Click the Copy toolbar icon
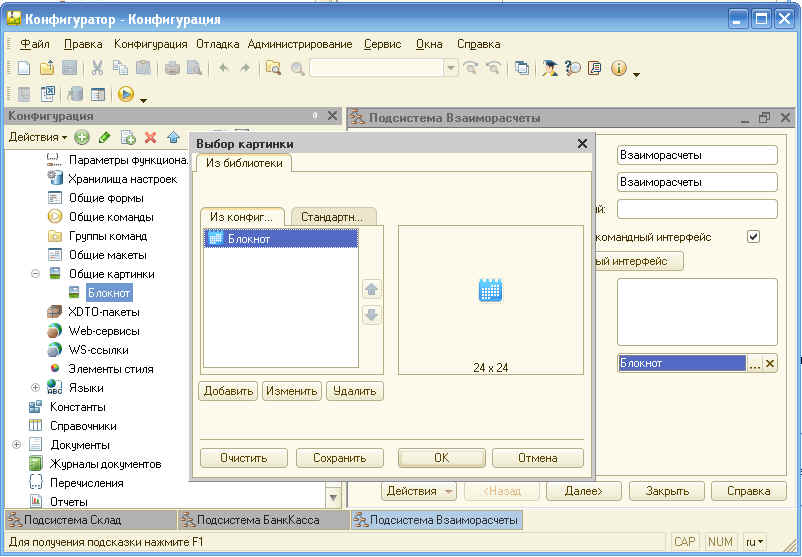This screenshot has width=802, height=557. (120, 68)
